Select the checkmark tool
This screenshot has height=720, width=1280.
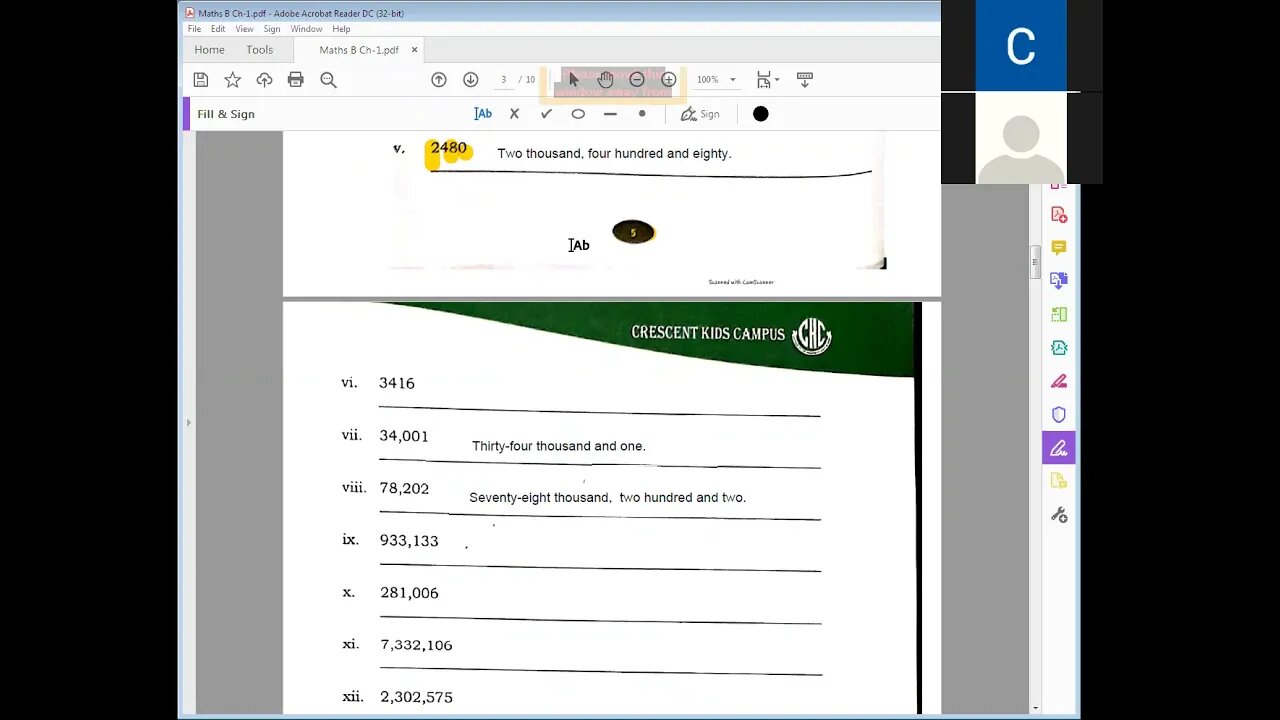click(x=546, y=114)
